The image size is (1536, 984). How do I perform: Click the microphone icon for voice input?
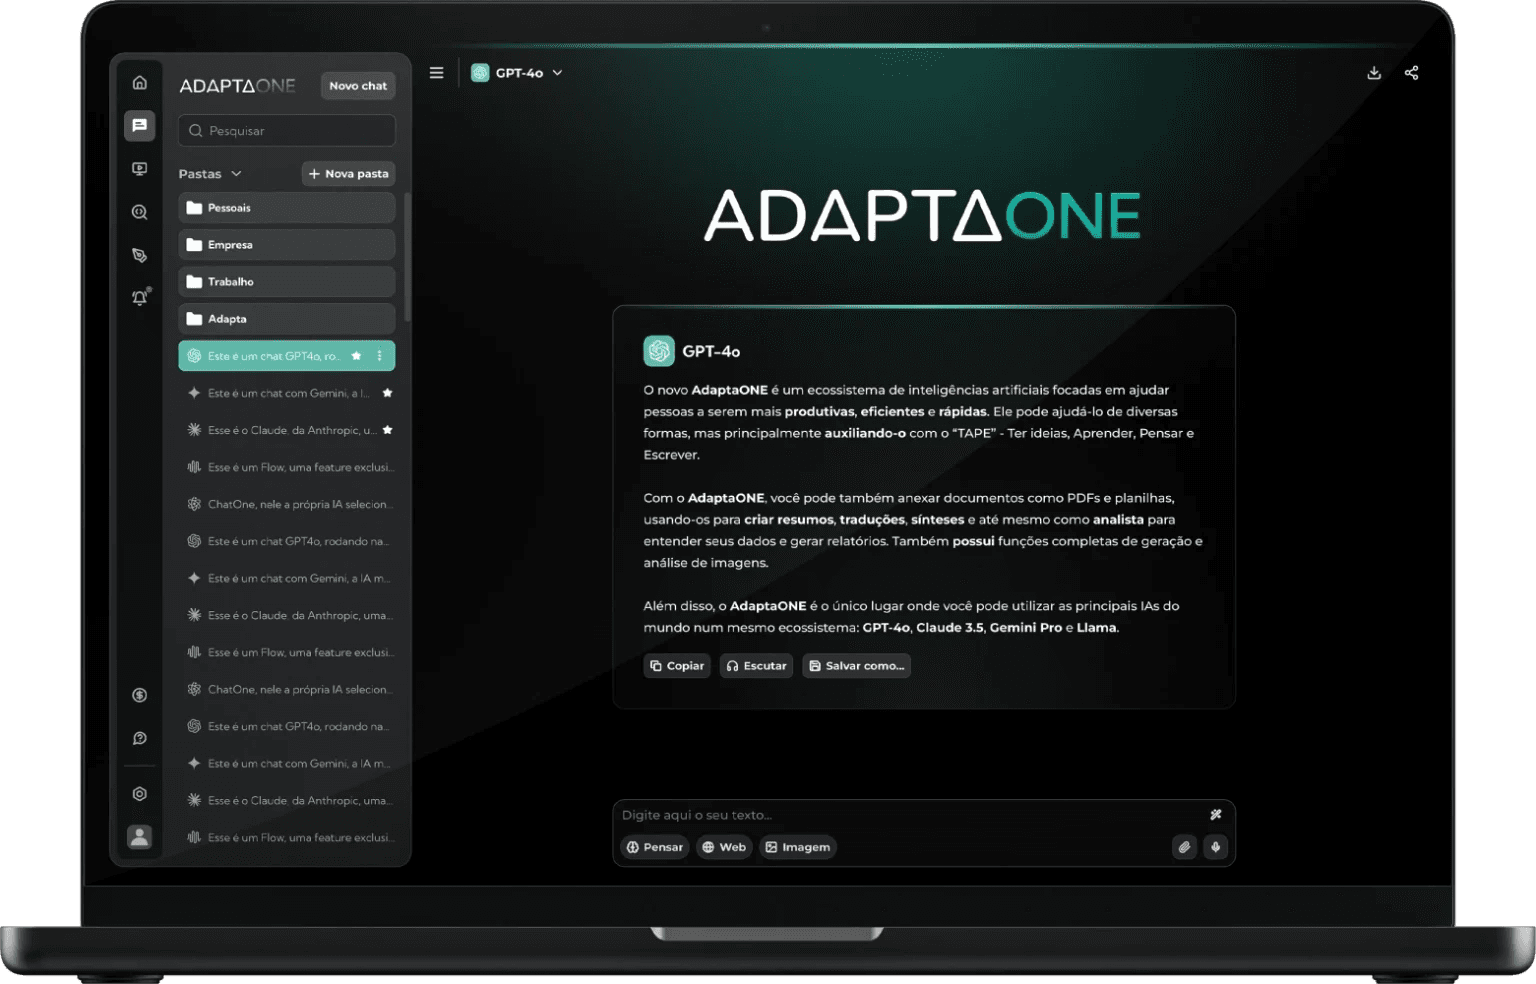click(x=1216, y=847)
